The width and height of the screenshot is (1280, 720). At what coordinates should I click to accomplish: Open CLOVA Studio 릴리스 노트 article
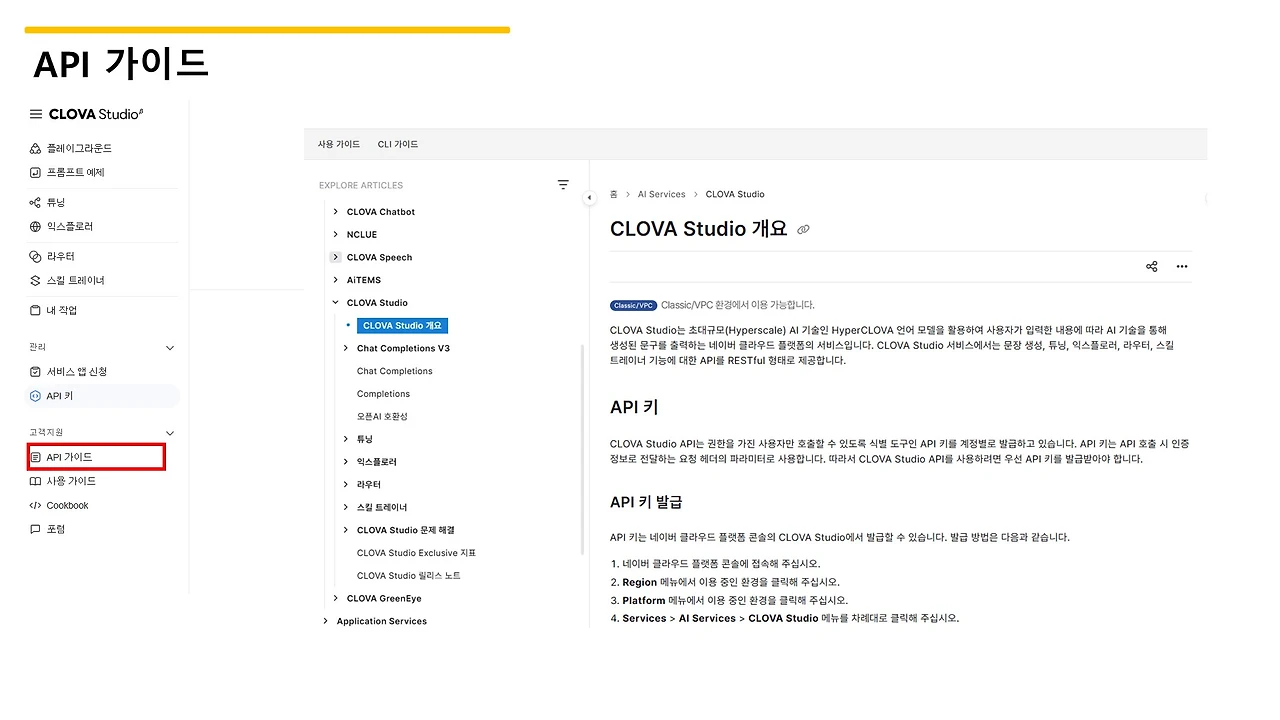(x=409, y=576)
